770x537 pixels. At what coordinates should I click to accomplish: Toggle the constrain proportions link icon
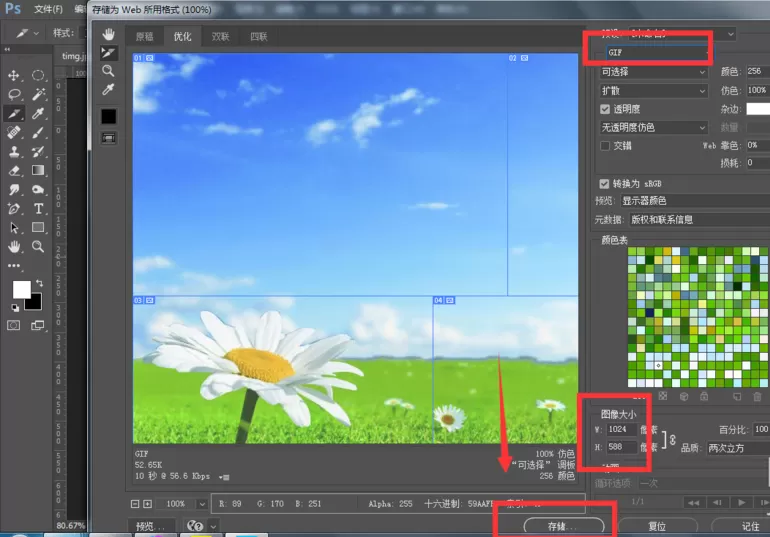[672, 439]
